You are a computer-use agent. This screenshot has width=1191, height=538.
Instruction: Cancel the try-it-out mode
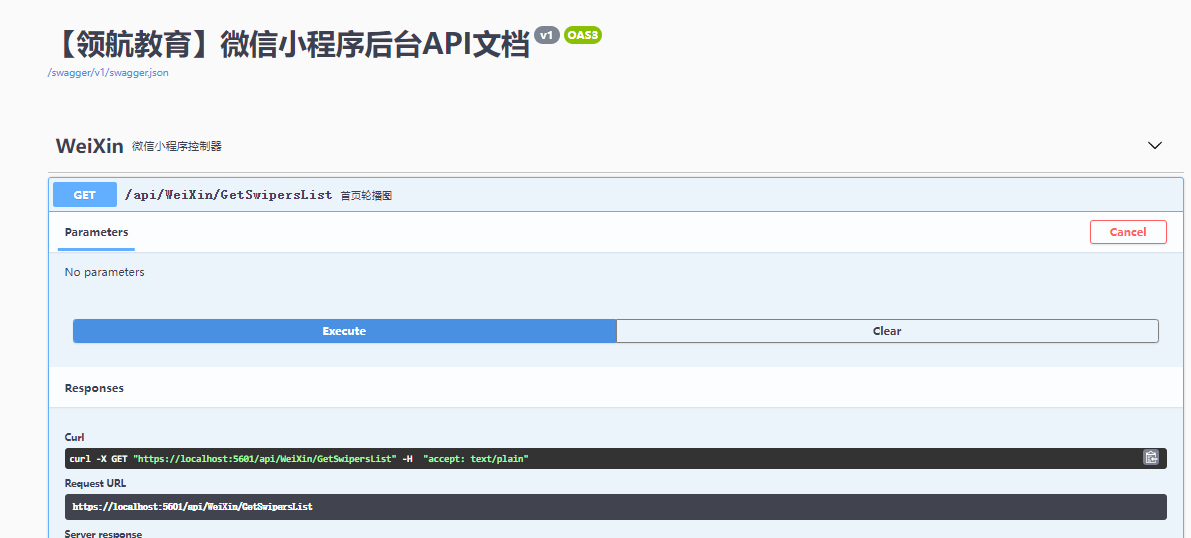point(1128,232)
